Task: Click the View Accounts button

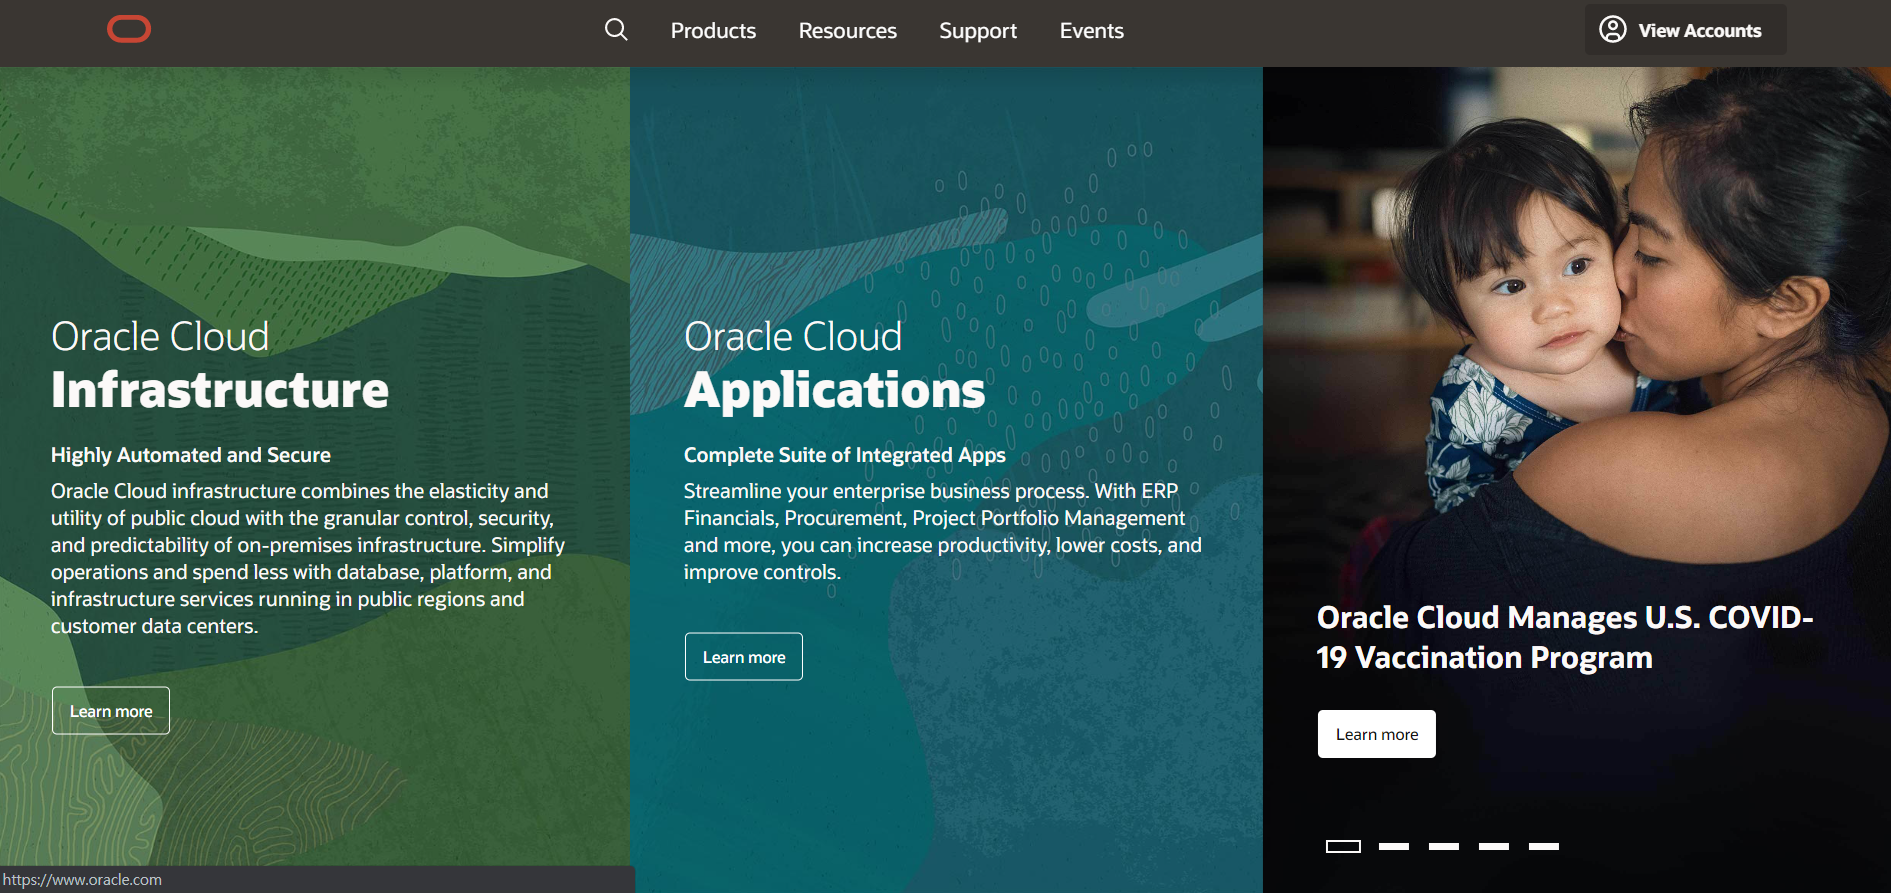Action: click(x=1685, y=30)
